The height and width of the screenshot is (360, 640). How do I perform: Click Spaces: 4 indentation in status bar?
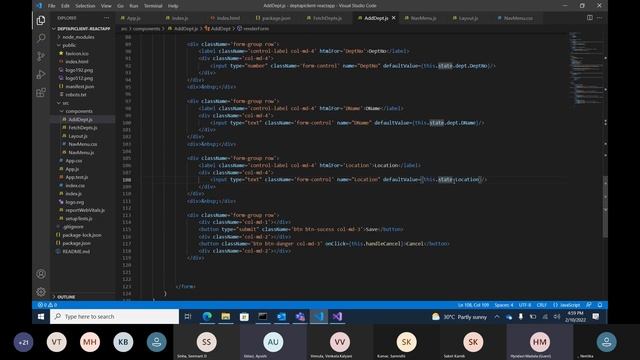[504, 305]
